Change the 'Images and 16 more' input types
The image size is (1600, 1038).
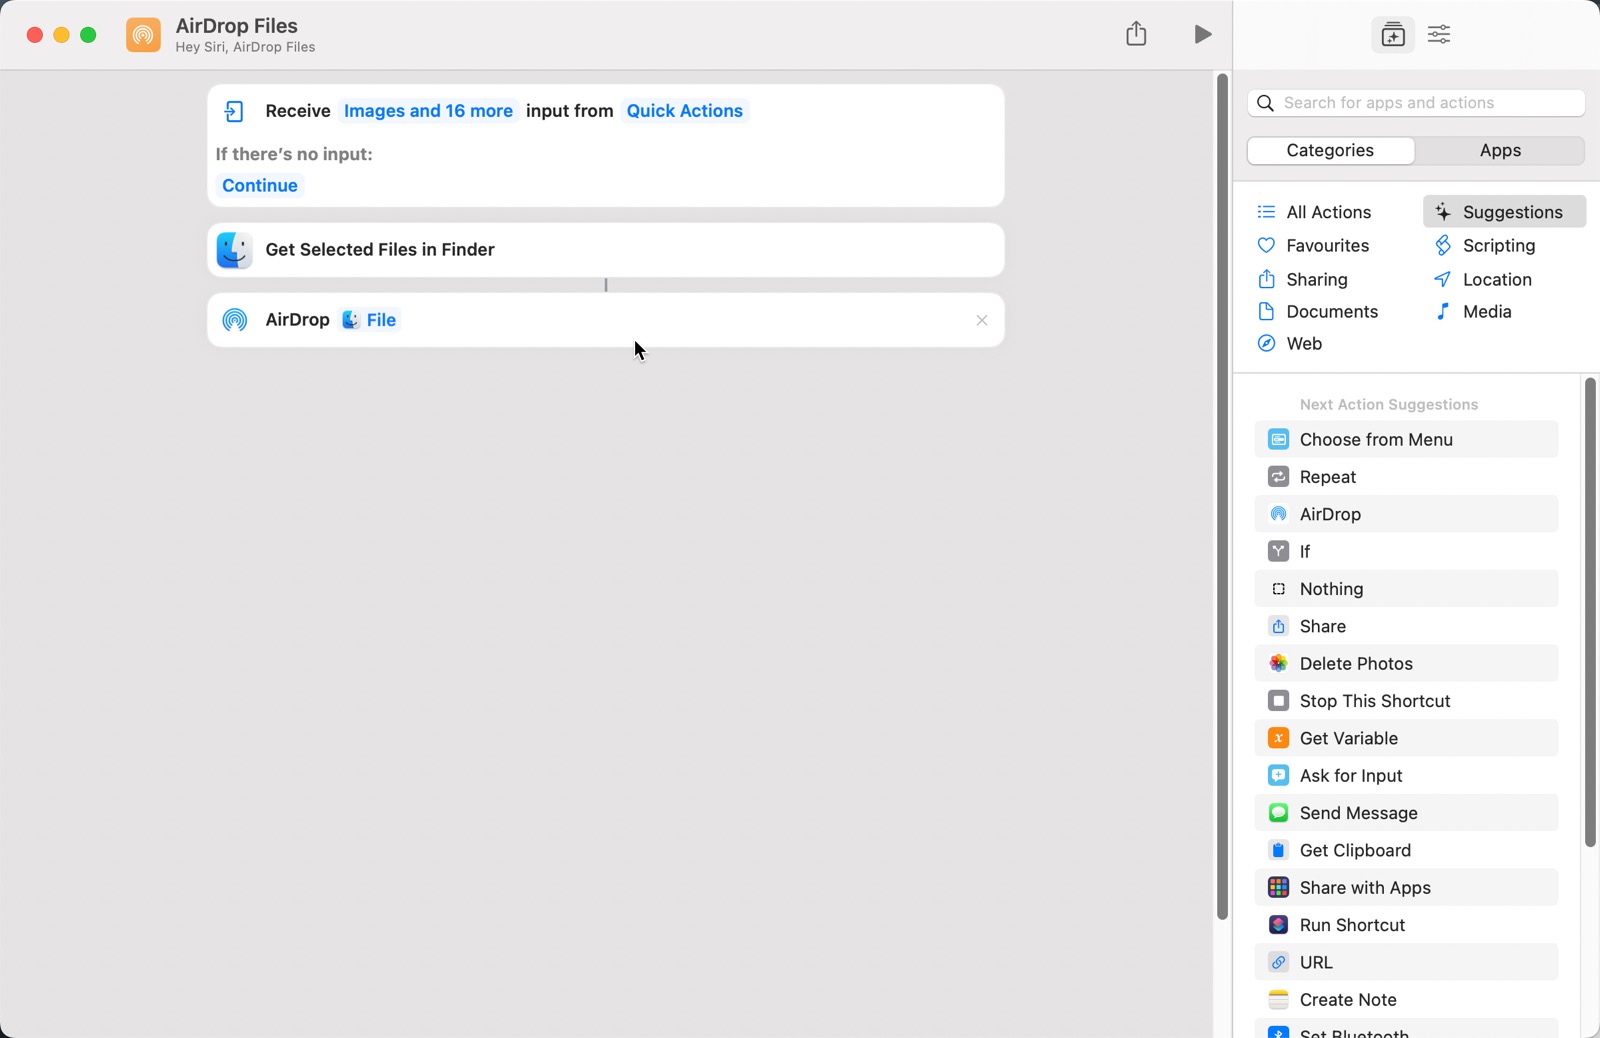[428, 111]
